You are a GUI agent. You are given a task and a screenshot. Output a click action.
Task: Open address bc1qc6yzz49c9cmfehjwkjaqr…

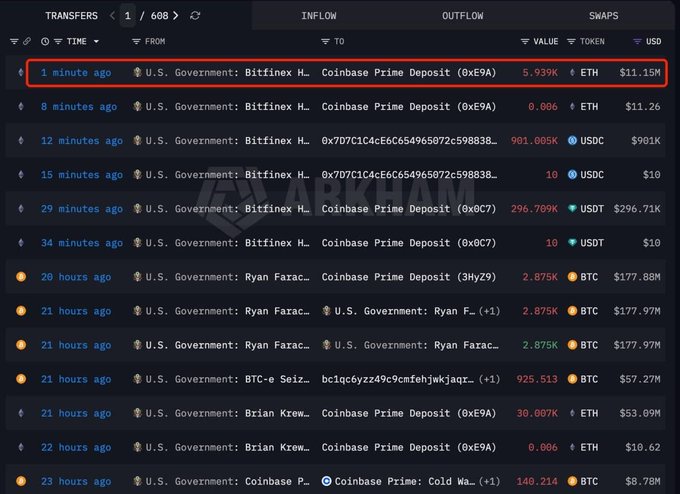pyautogui.click(x=397, y=379)
